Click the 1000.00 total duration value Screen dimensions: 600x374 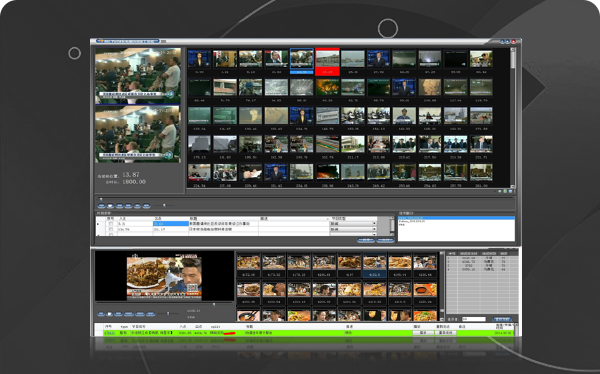tap(134, 182)
